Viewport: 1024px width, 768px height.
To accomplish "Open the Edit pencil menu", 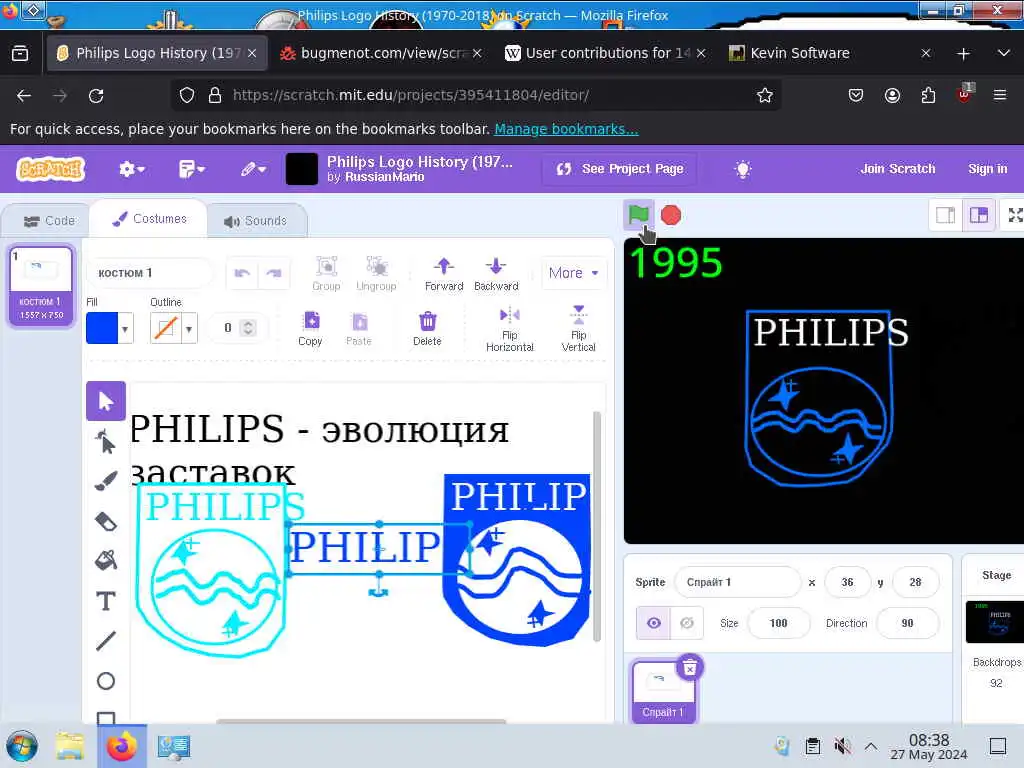I will point(253,169).
